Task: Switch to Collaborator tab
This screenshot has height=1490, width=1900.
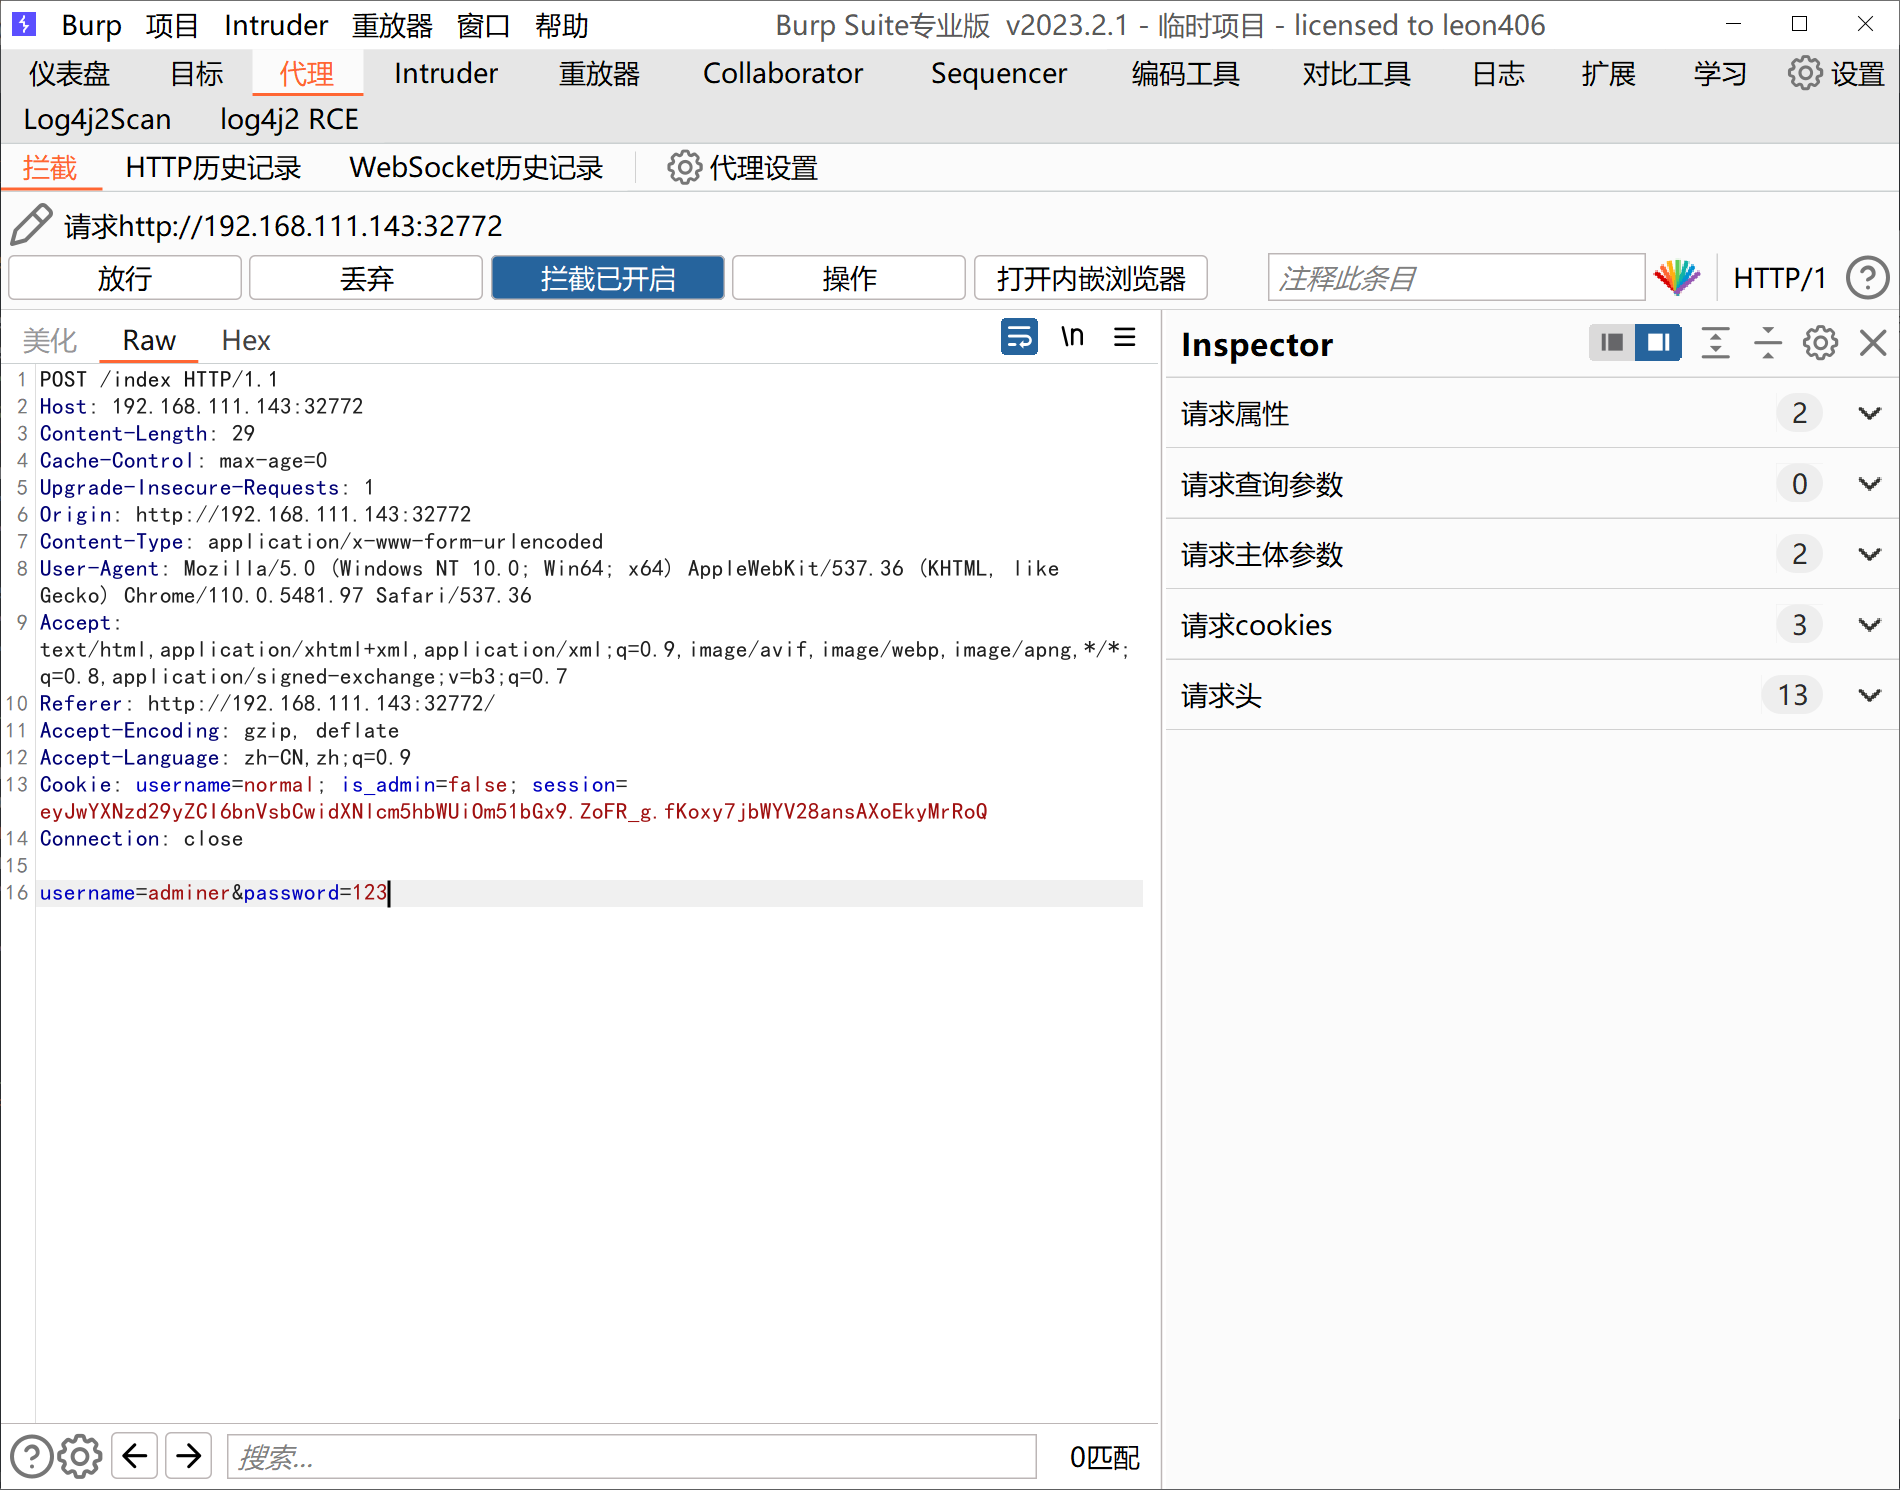Action: (783, 73)
